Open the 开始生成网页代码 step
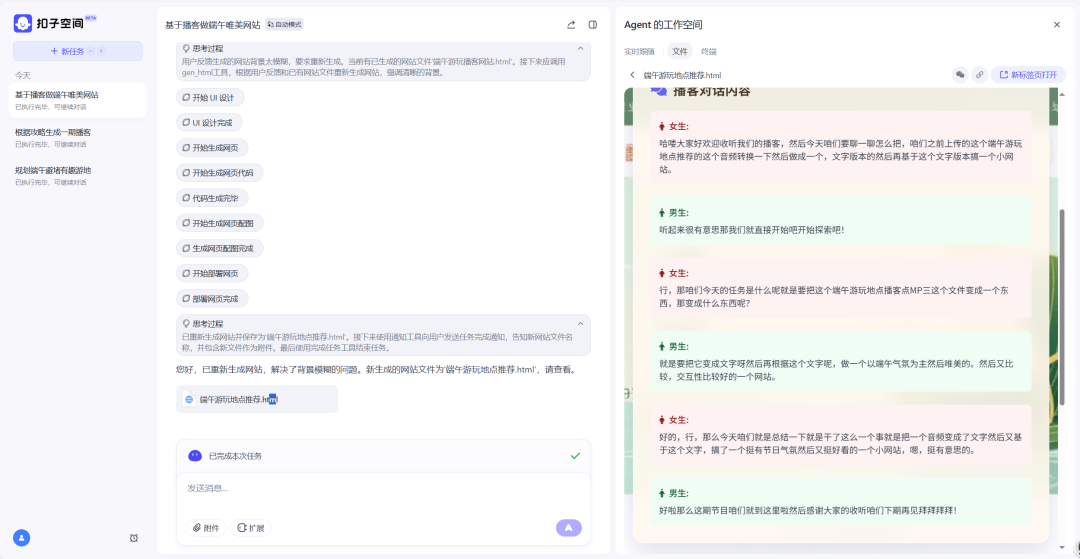 click(x=220, y=173)
